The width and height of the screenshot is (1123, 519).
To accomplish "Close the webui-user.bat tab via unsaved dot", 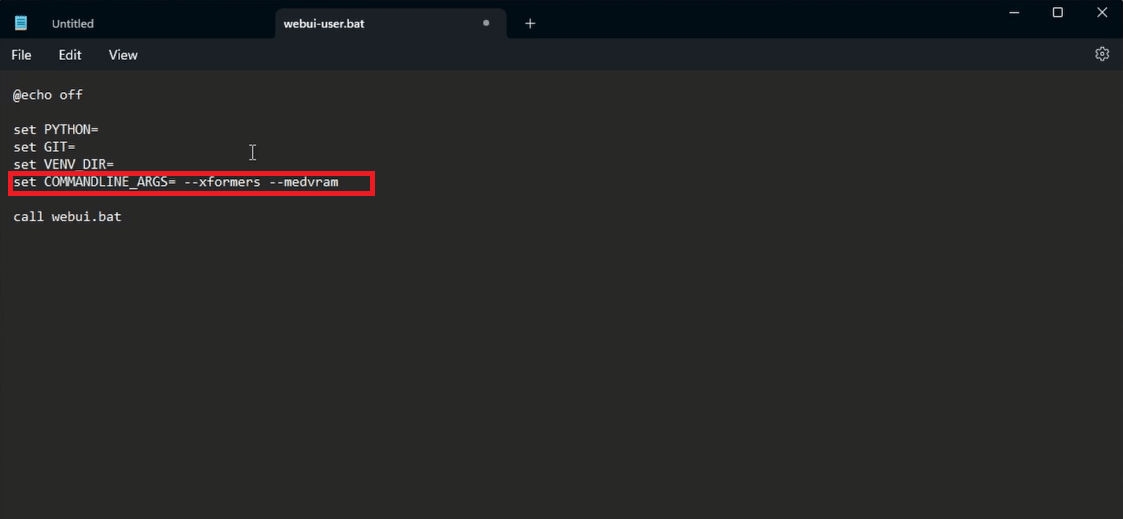I will pyautogui.click(x=486, y=23).
